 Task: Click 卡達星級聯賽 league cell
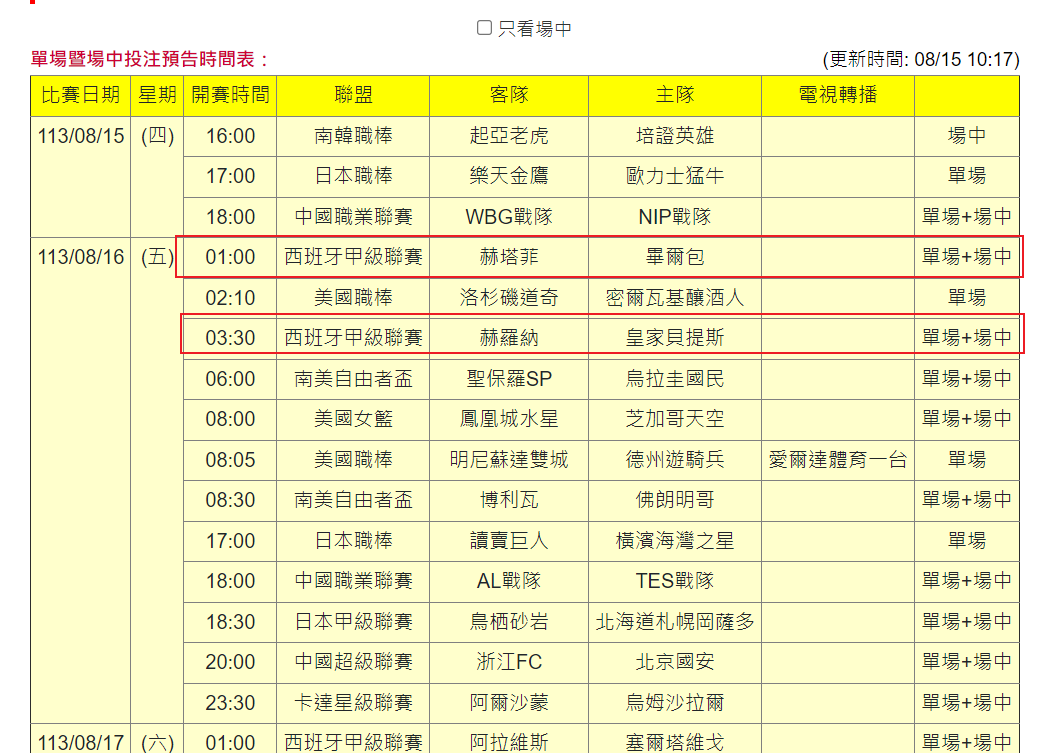(x=353, y=703)
